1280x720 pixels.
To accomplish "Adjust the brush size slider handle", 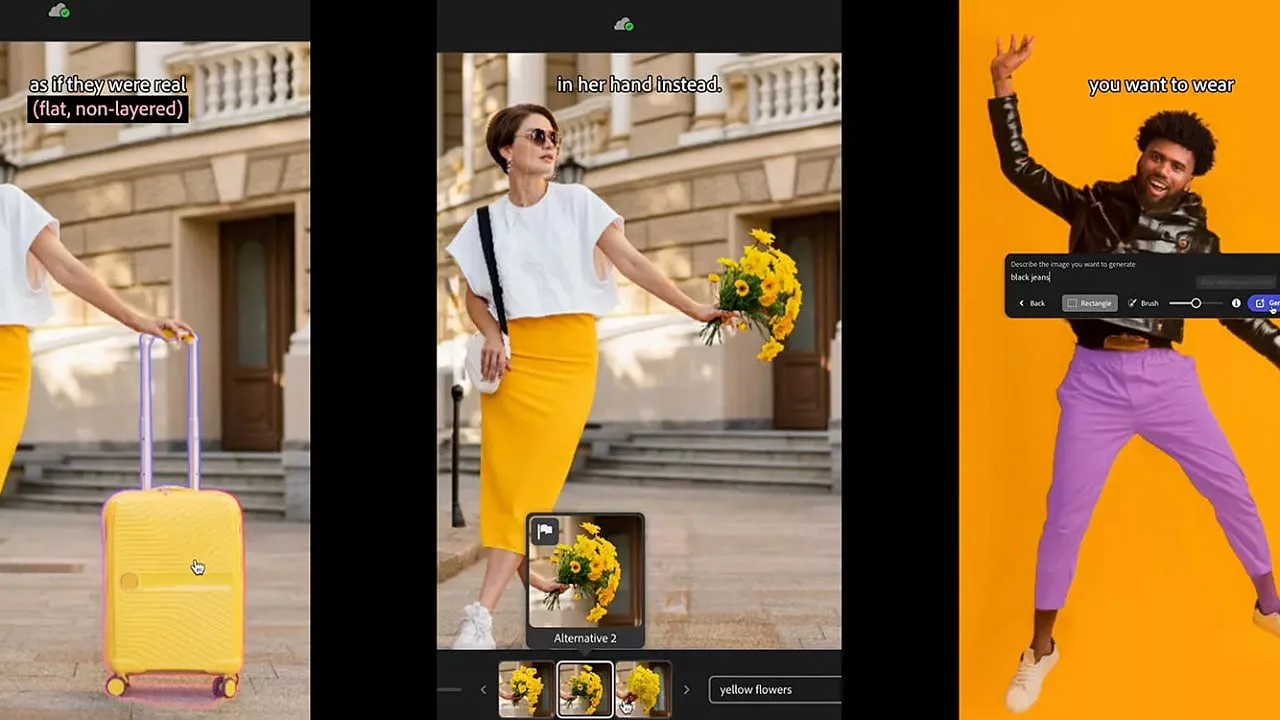I will [x=1197, y=302].
